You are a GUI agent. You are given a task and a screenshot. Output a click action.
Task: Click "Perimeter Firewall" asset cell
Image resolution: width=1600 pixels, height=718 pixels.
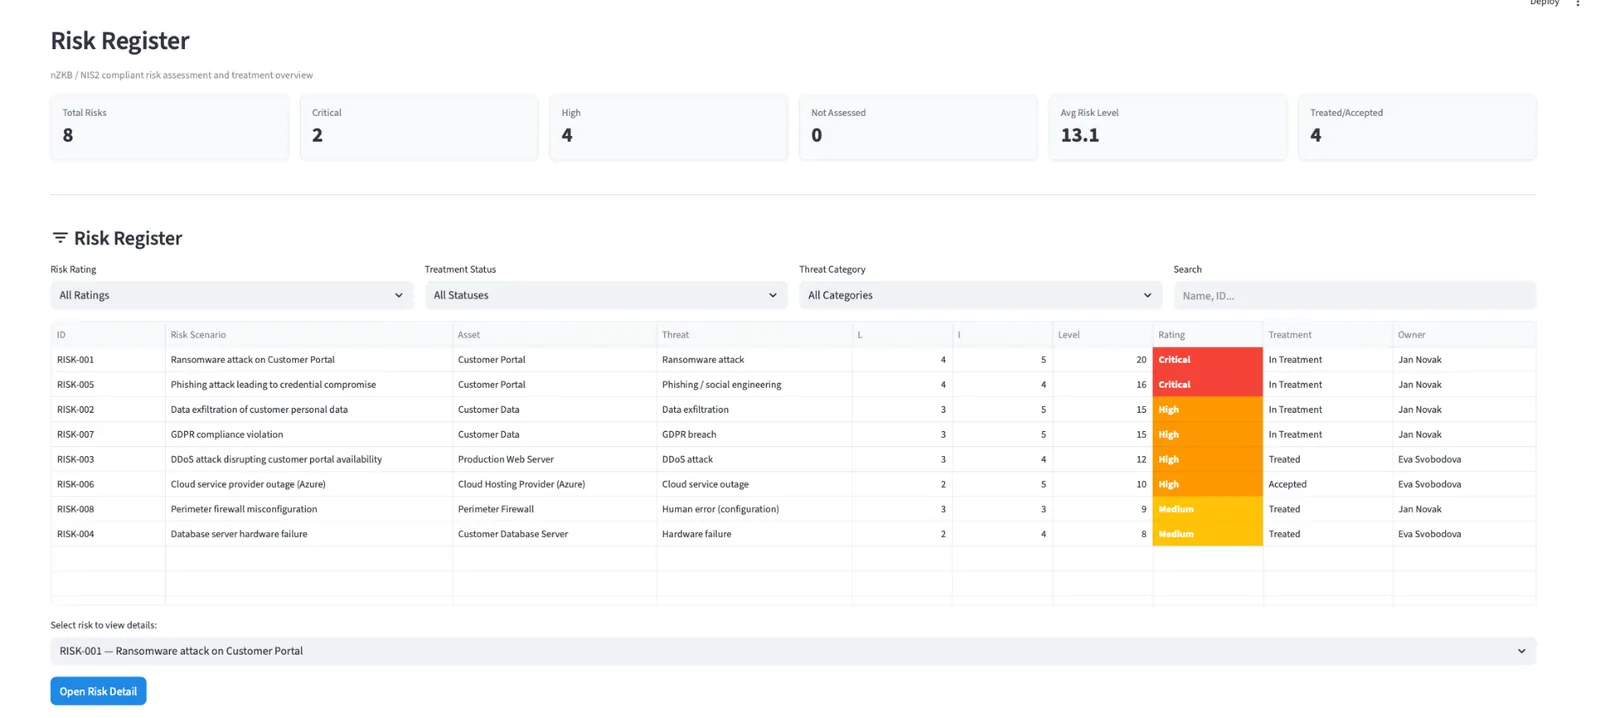tap(554, 510)
